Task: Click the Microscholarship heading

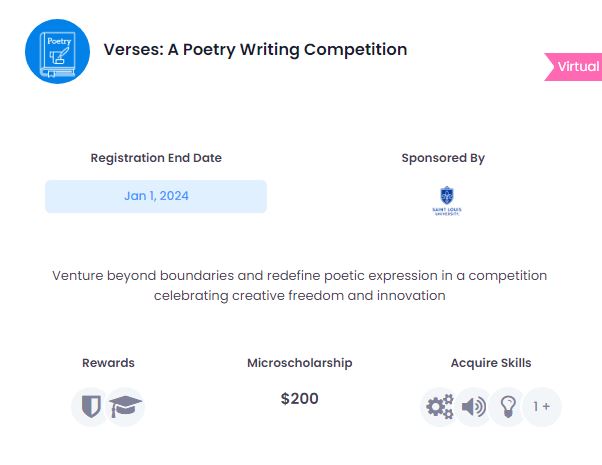Action: (299, 363)
